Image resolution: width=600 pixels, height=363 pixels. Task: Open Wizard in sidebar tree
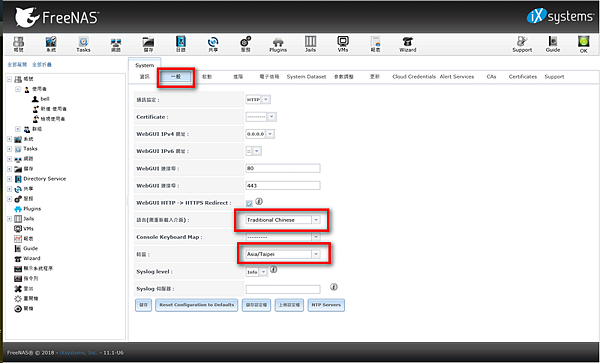tap(27, 259)
